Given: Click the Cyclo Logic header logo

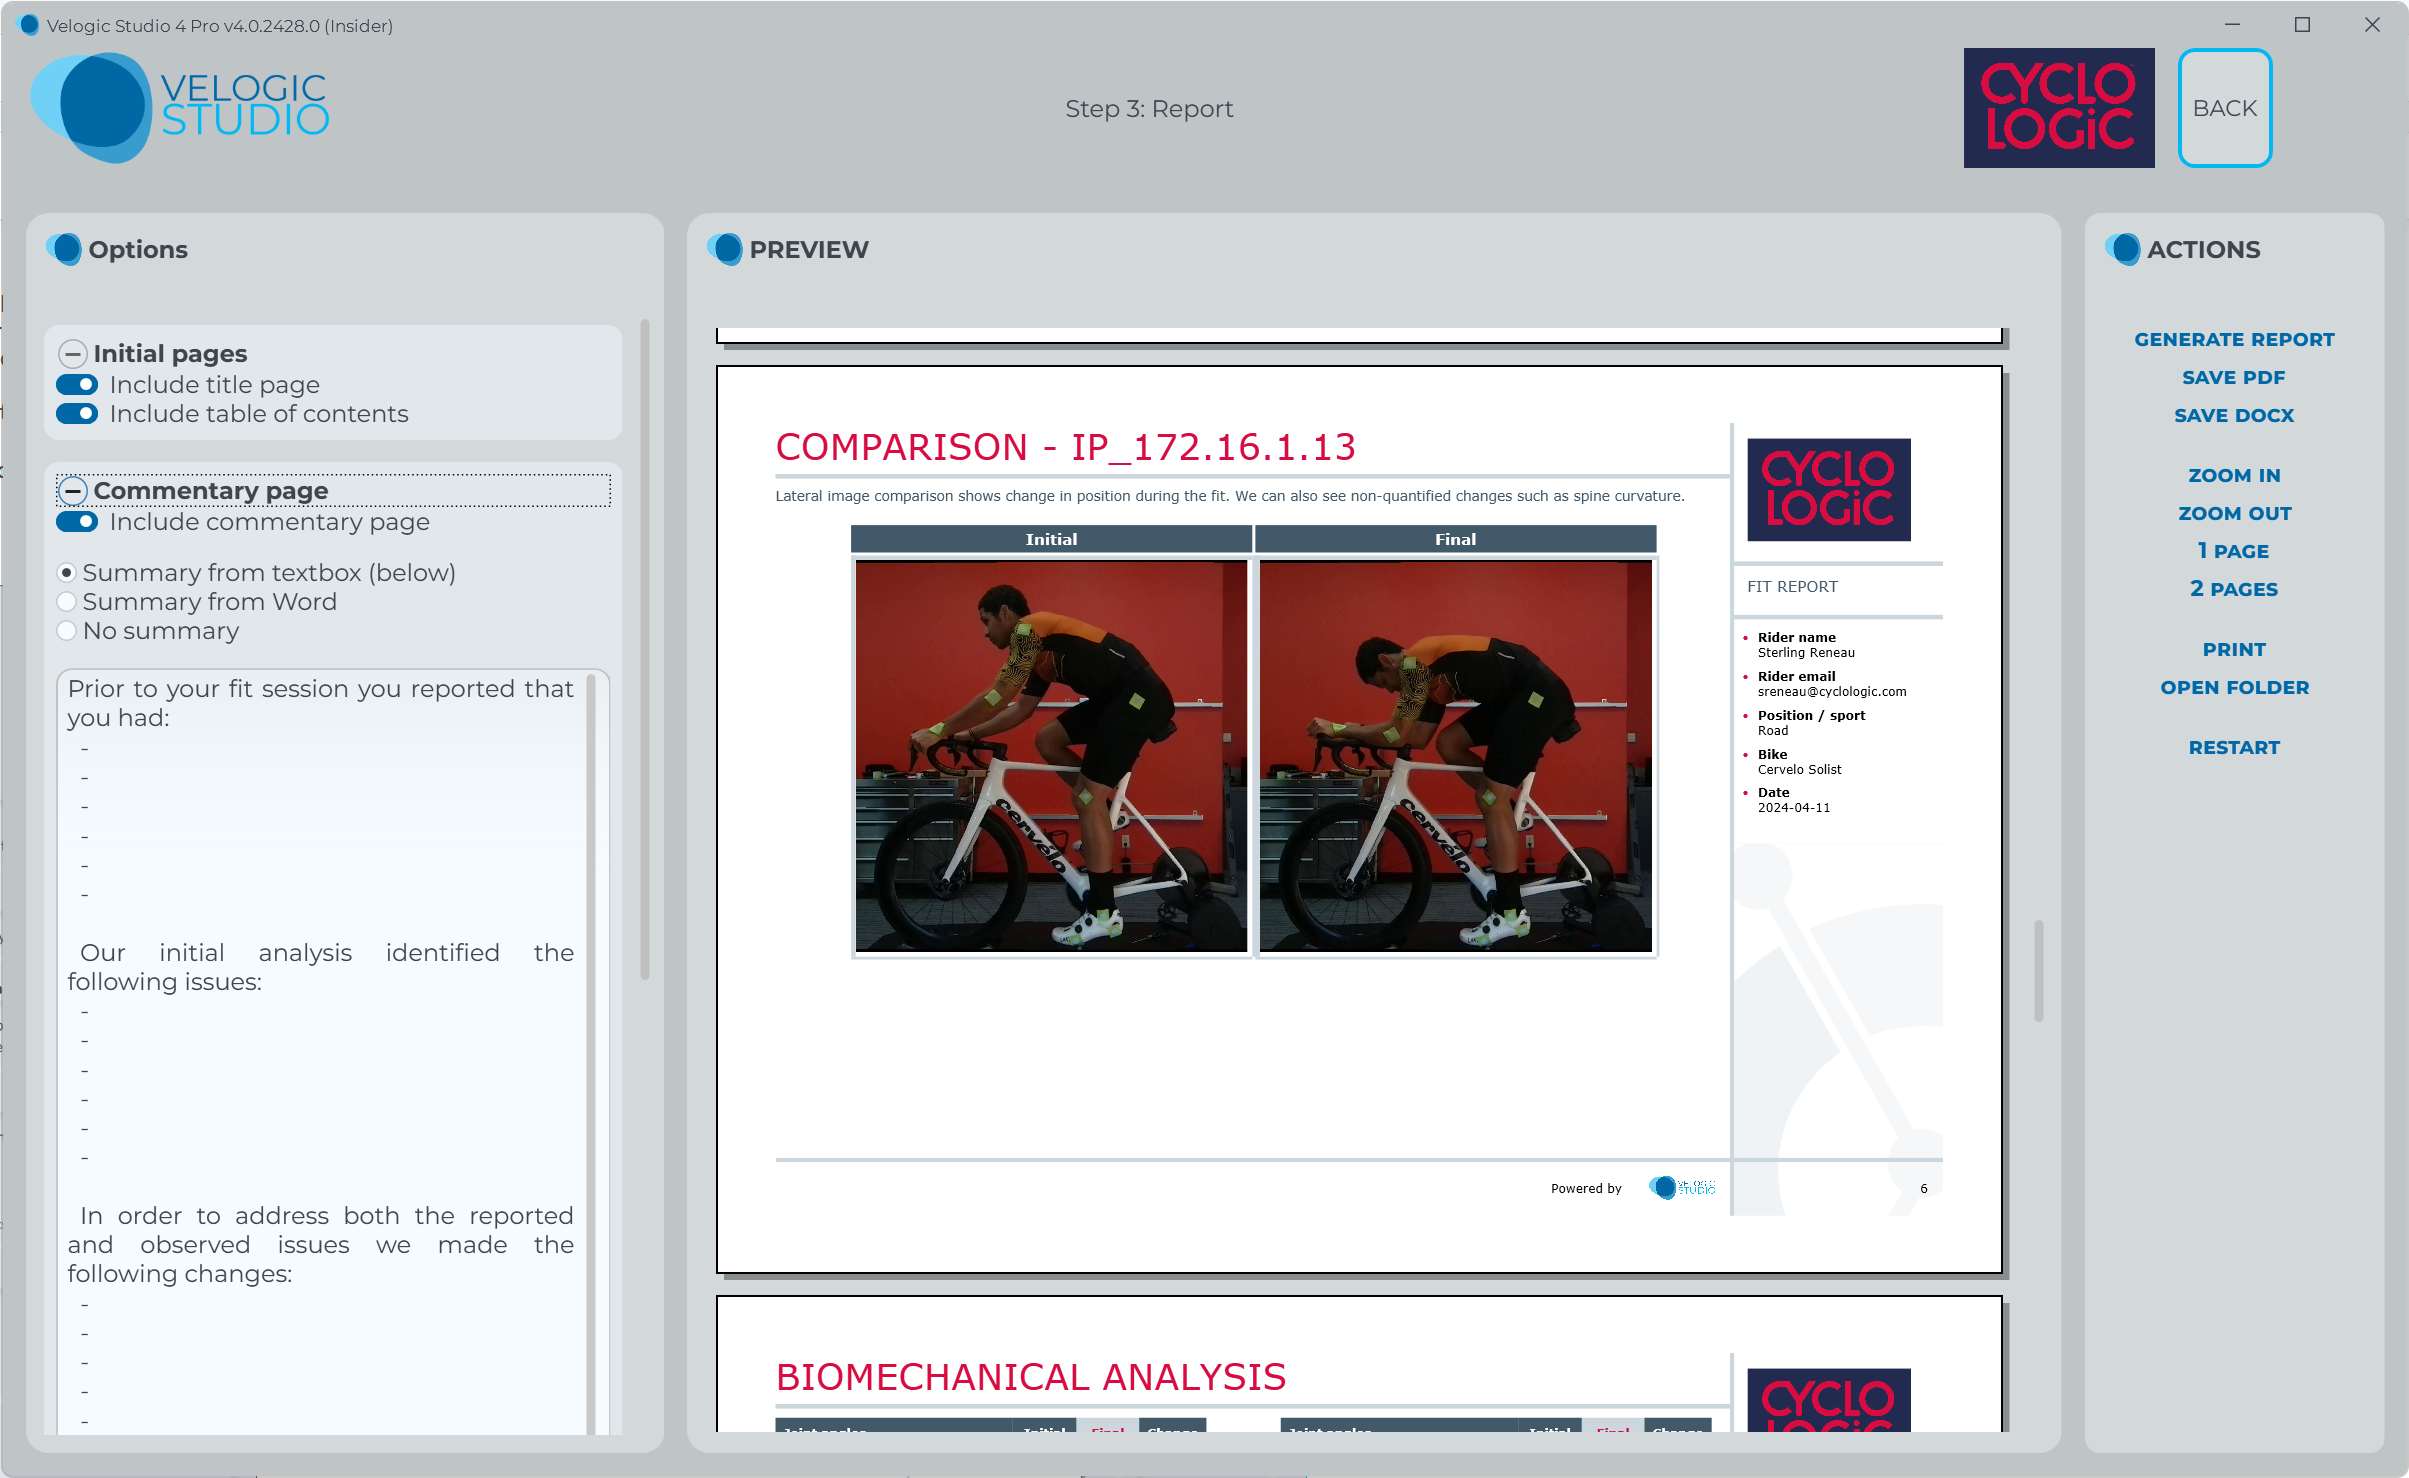Looking at the screenshot, I should [2059, 108].
